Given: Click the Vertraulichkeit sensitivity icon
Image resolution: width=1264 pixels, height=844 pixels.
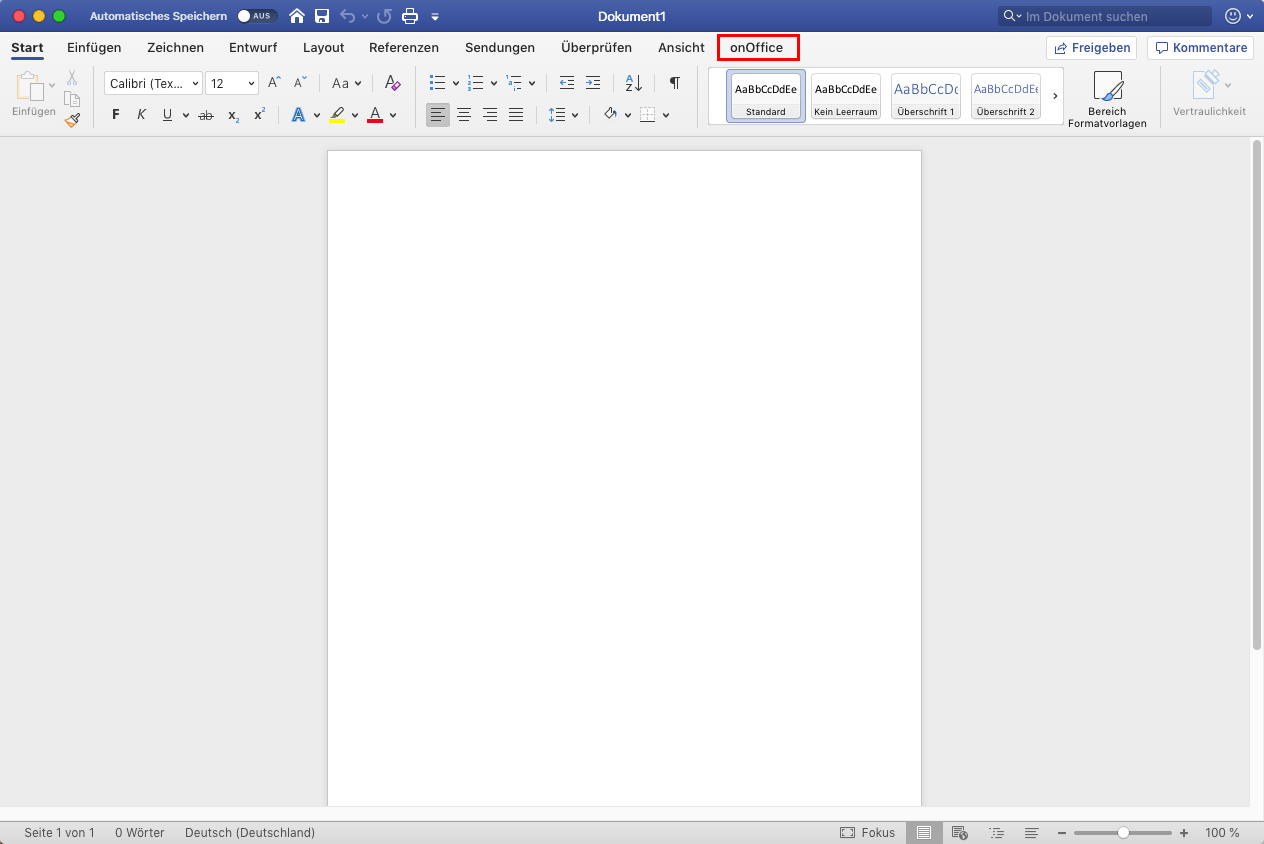Looking at the screenshot, I should pyautogui.click(x=1208, y=85).
